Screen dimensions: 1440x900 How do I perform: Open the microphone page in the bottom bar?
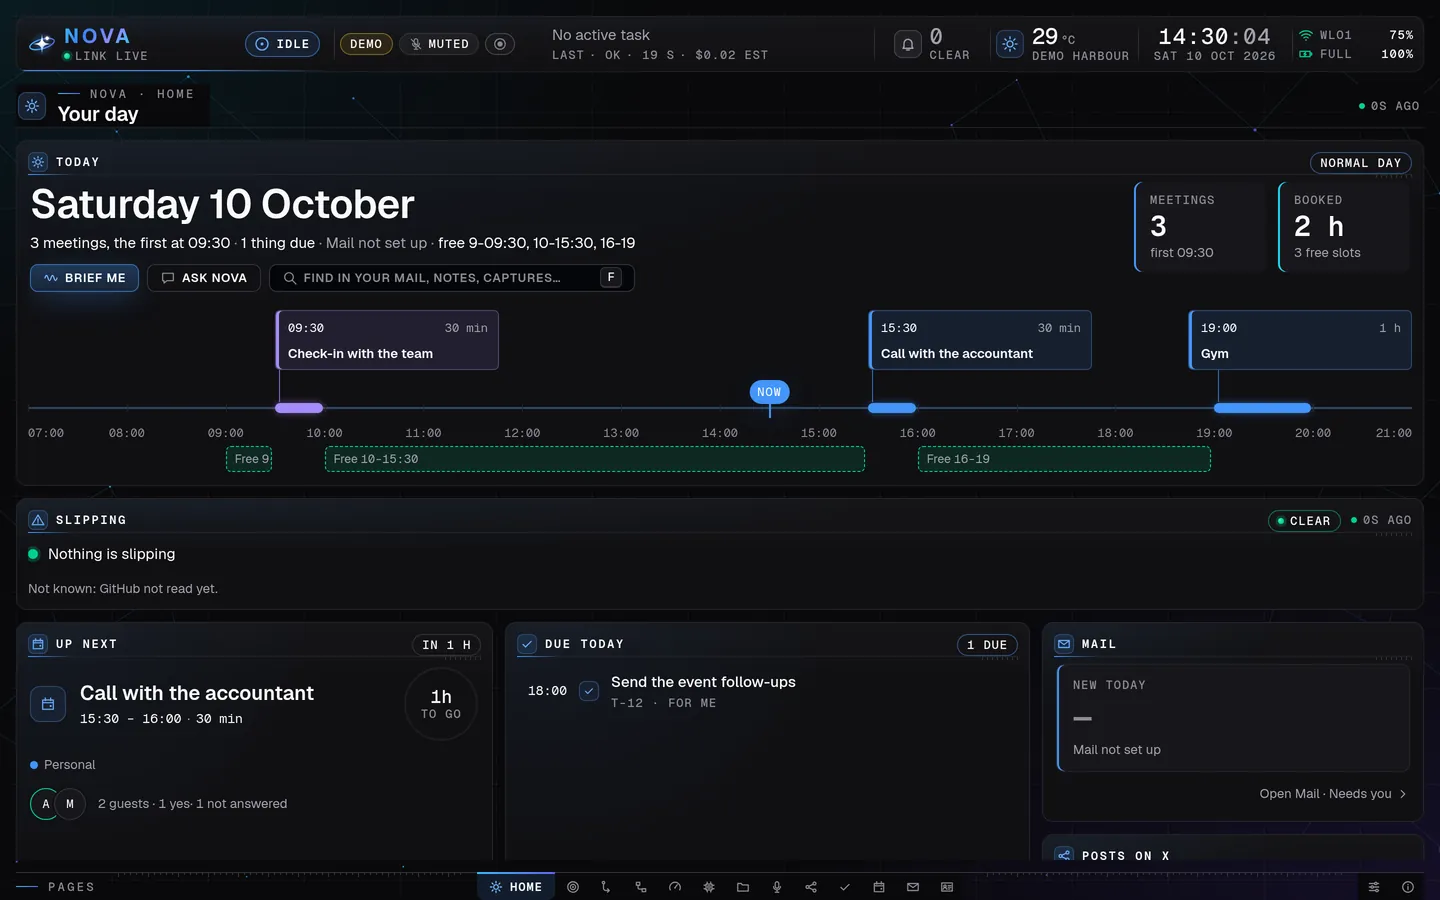(x=777, y=887)
